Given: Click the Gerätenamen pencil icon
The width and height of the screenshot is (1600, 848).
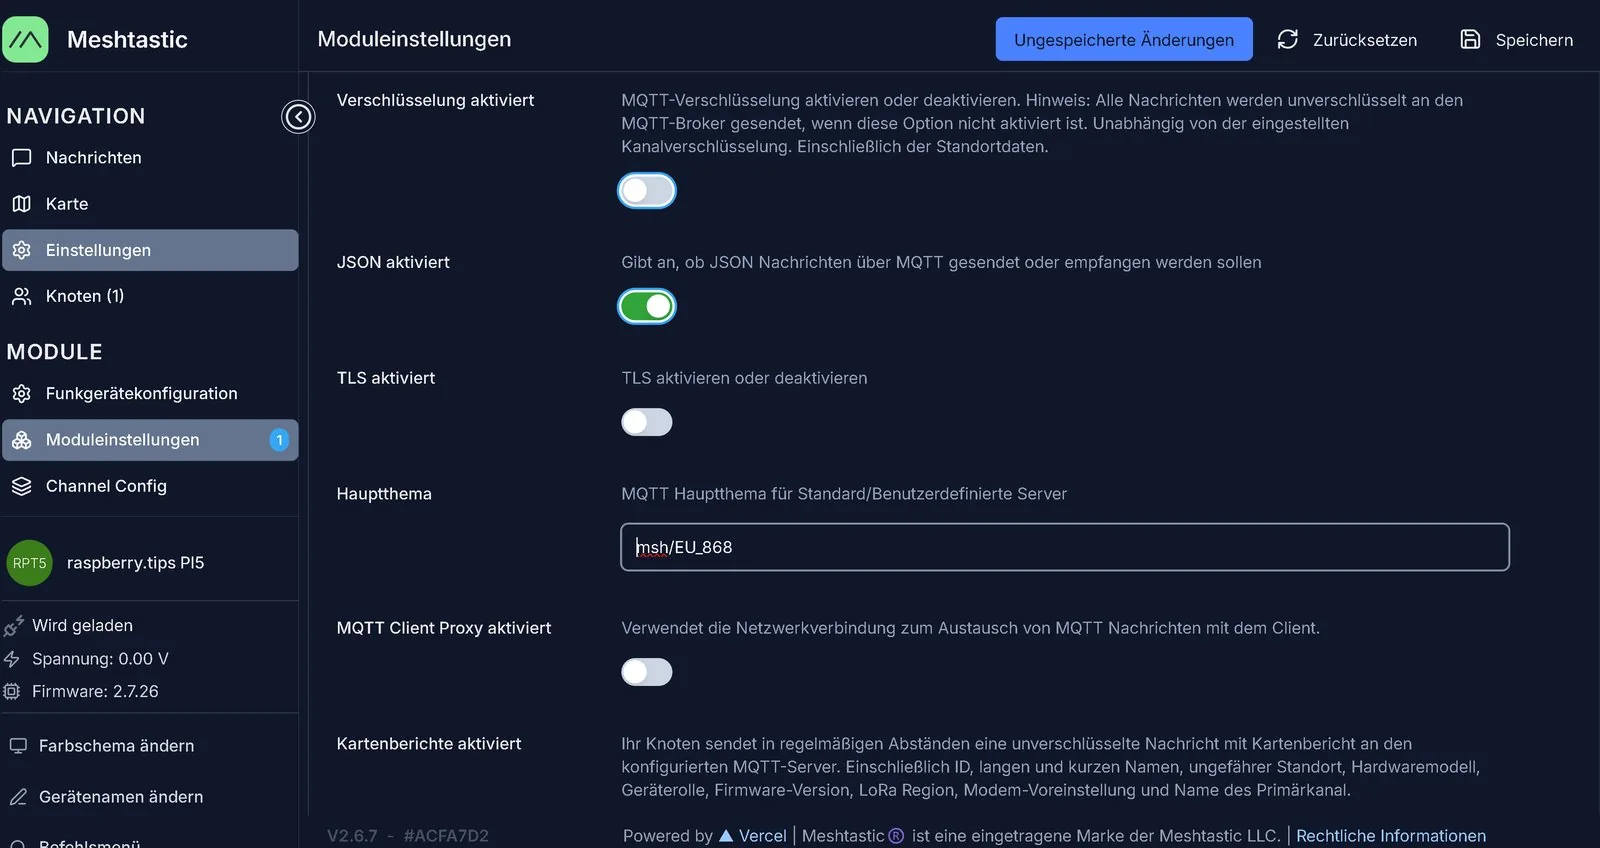Looking at the screenshot, I should [x=18, y=797].
